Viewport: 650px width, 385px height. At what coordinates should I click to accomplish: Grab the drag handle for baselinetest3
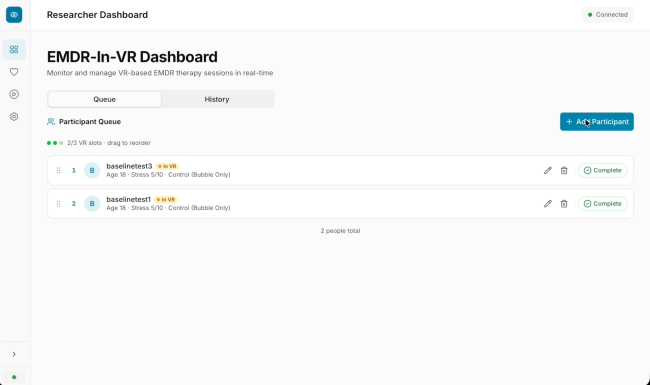(x=58, y=170)
